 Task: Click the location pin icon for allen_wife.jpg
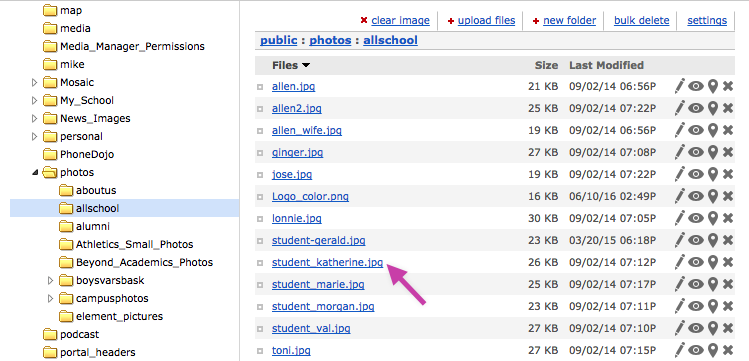713,130
